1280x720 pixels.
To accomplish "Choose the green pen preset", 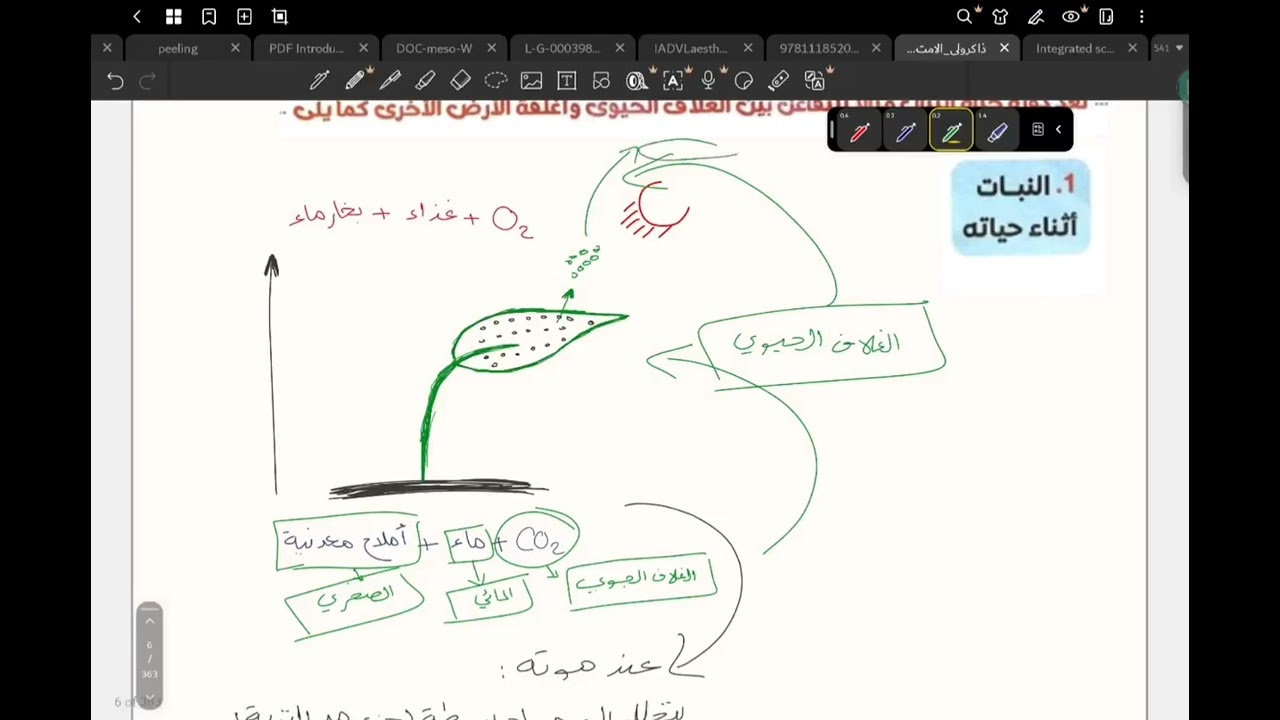I will 951,130.
